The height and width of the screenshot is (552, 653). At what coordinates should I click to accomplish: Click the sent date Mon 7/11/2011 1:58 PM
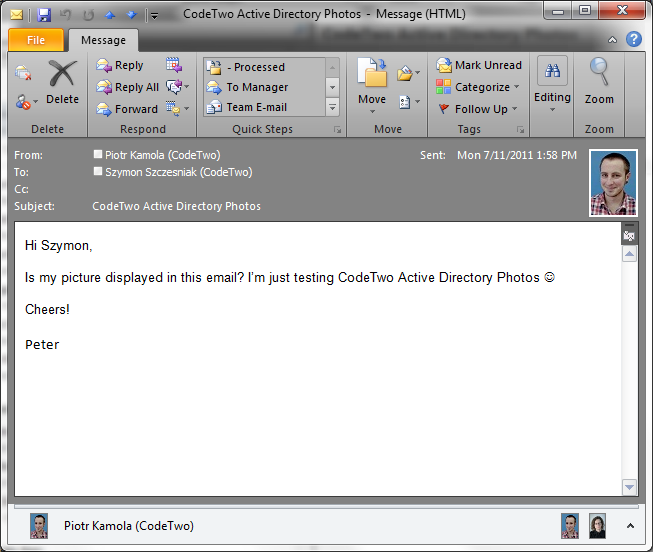coord(517,155)
